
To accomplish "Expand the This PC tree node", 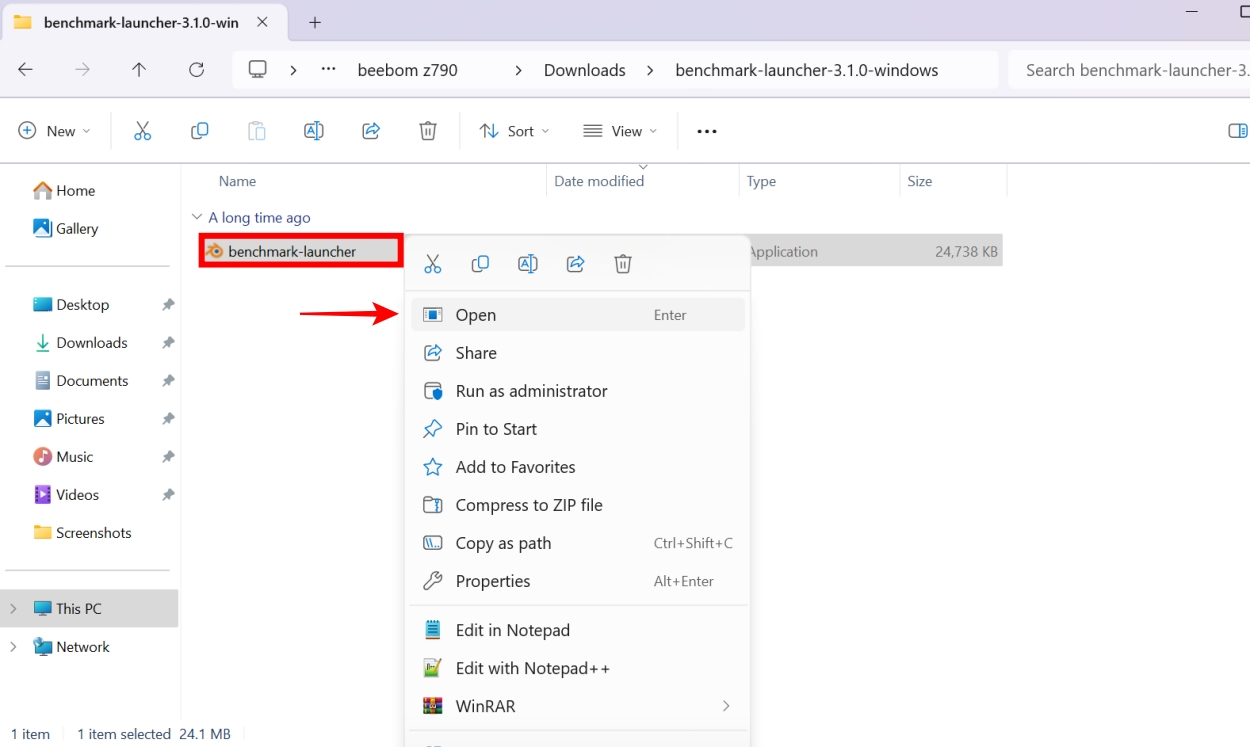I will pos(13,609).
